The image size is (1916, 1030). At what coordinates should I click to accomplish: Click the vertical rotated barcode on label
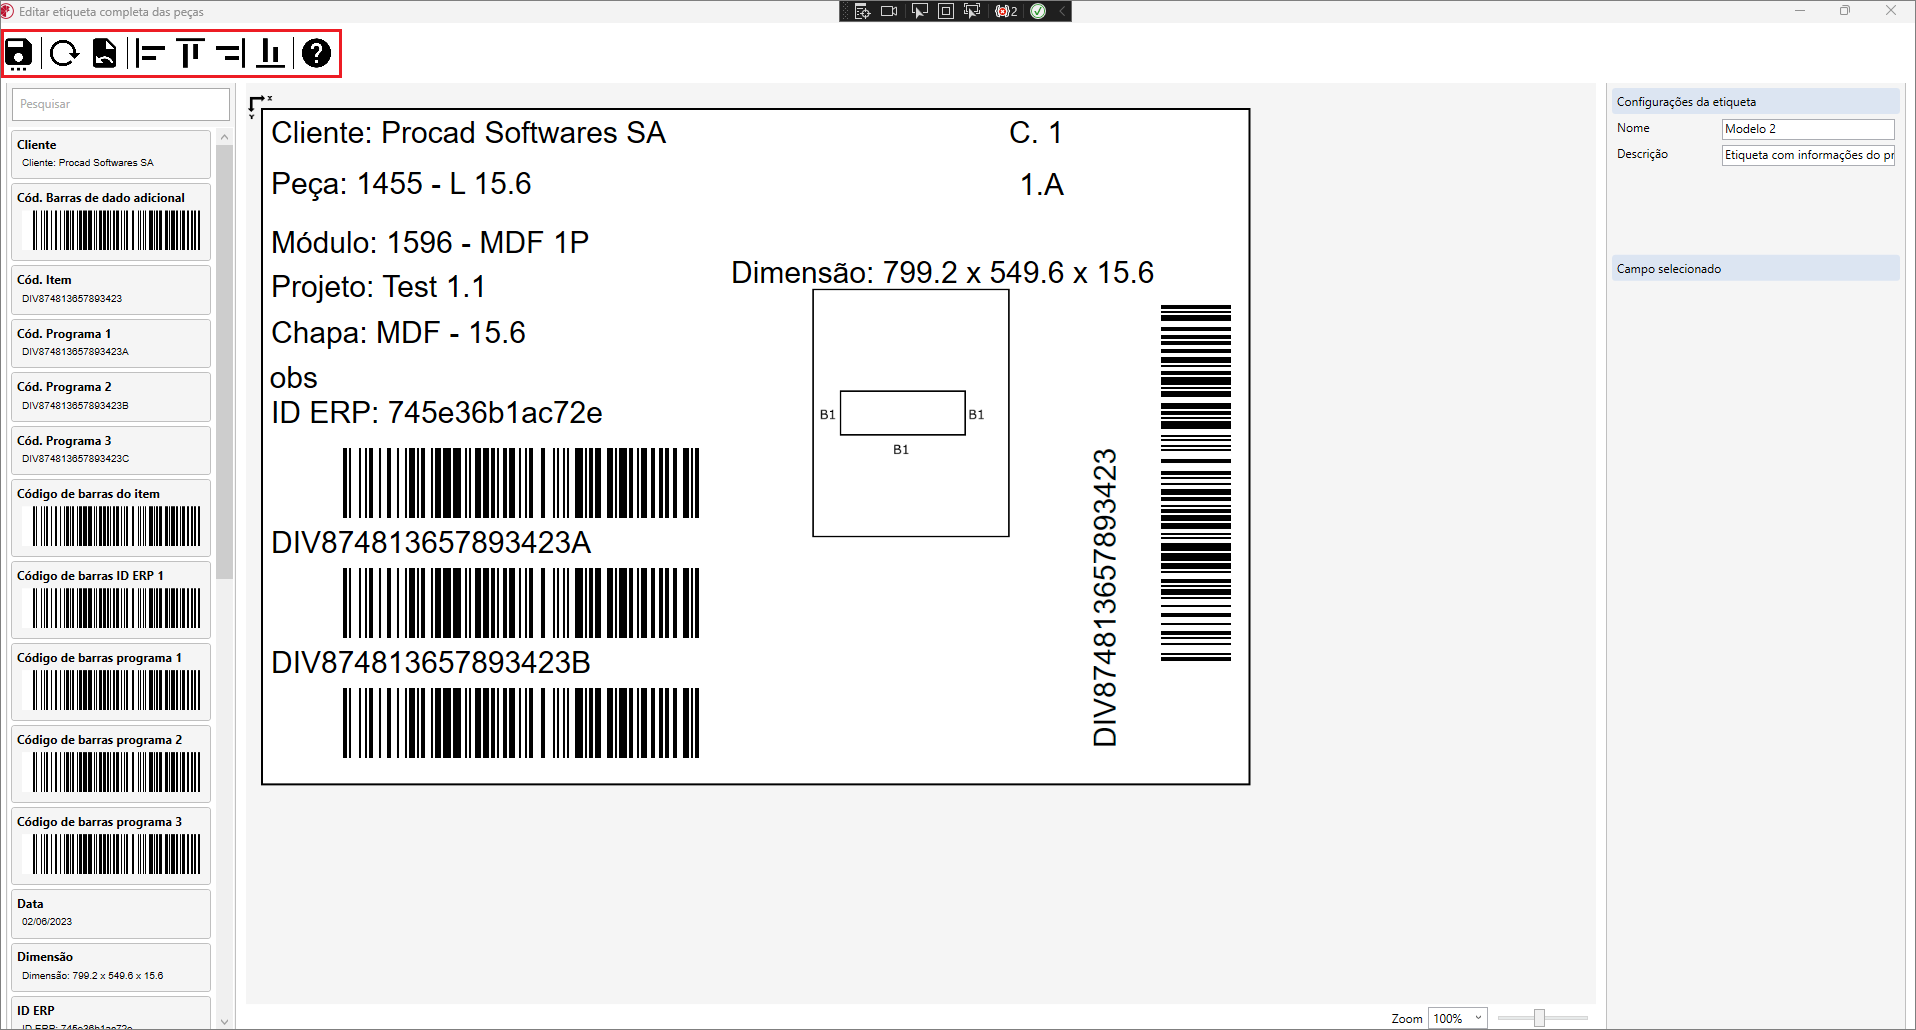click(x=1195, y=483)
